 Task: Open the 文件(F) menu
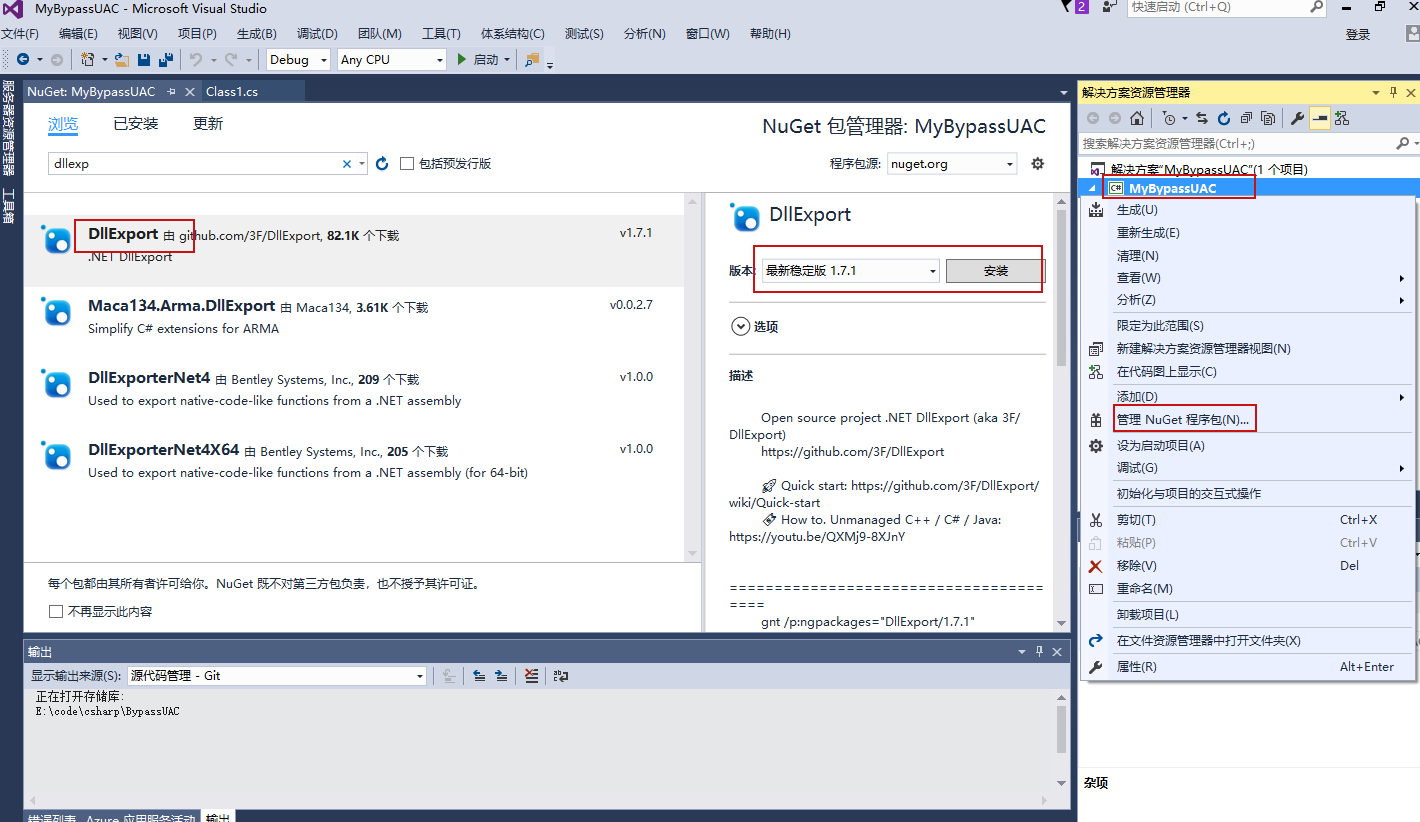tap(20, 33)
